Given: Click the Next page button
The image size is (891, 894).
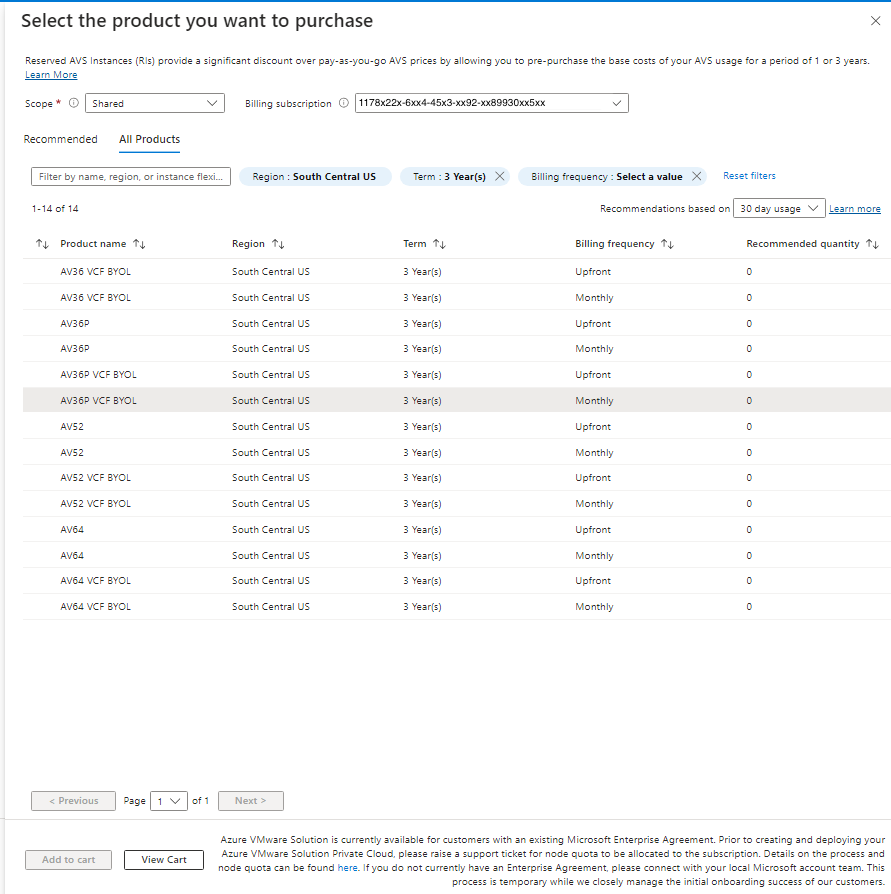Looking at the screenshot, I should pos(251,801).
